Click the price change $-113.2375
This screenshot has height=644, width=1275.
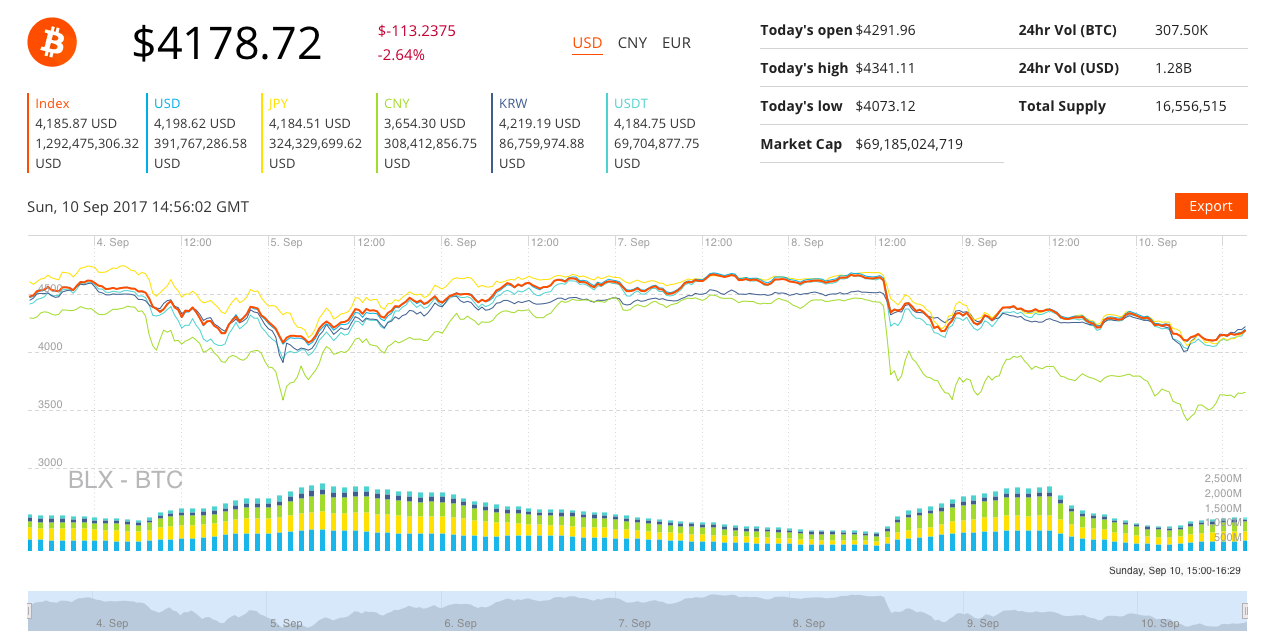pyautogui.click(x=417, y=31)
